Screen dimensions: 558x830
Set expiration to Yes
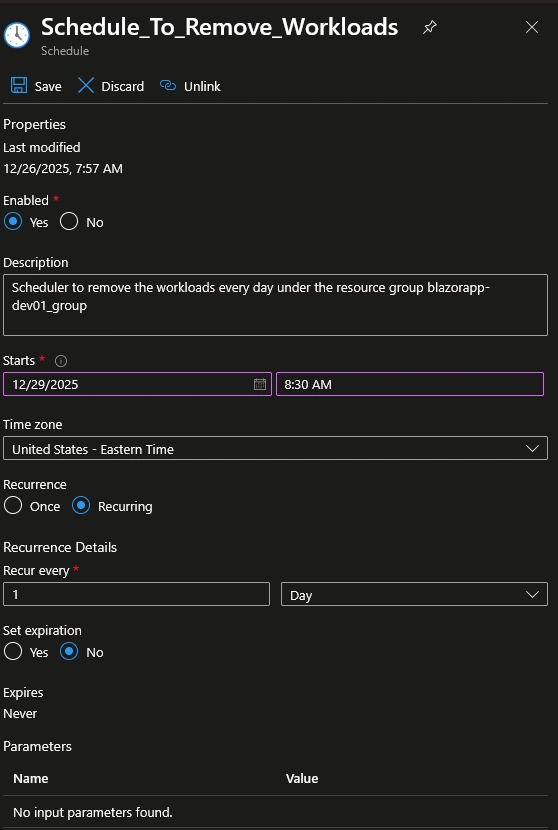13,652
